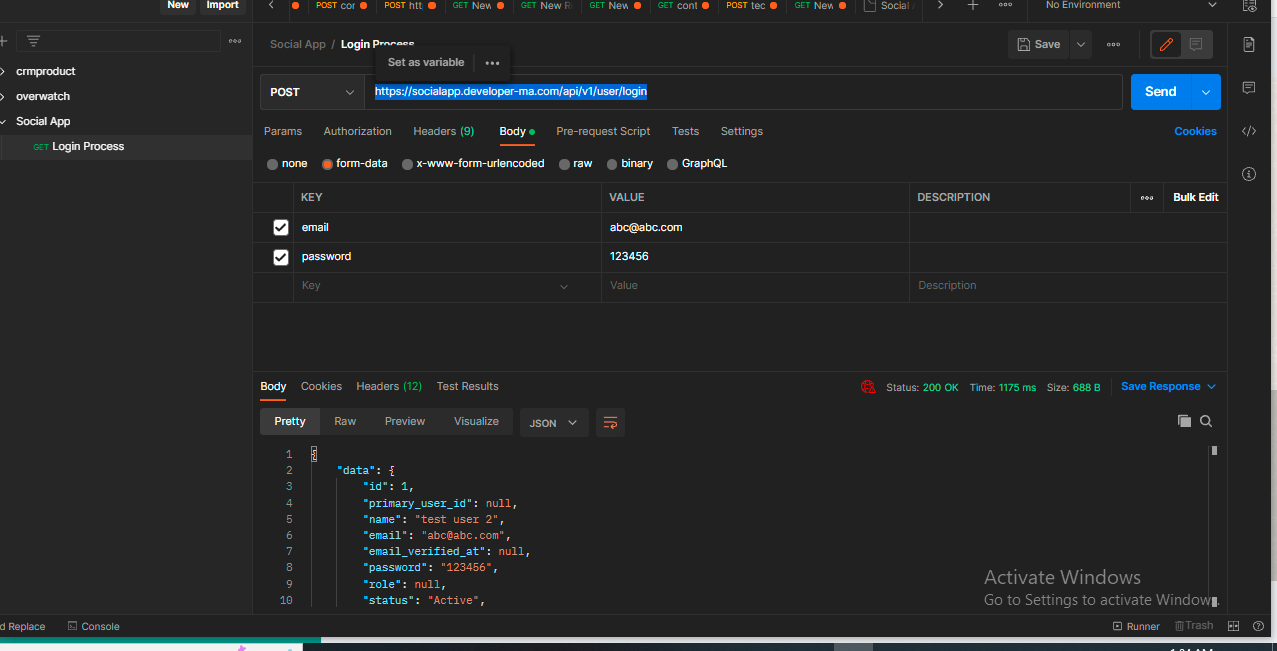Uncheck the password parameter checkbox

tap(281, 258)
